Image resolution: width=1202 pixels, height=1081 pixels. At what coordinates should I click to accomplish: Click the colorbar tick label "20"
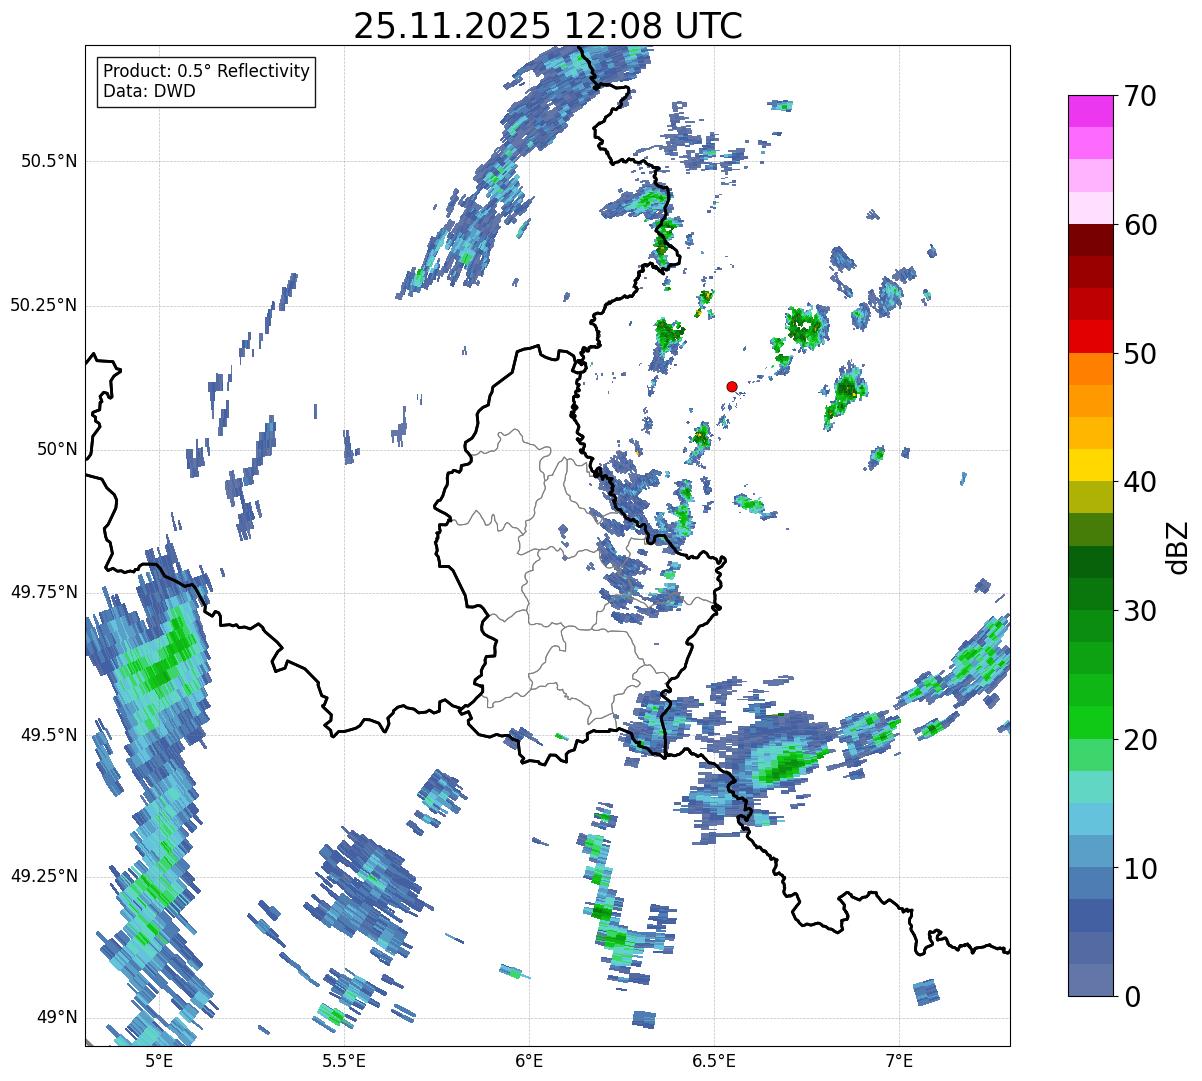click(x=1140, y=740)
